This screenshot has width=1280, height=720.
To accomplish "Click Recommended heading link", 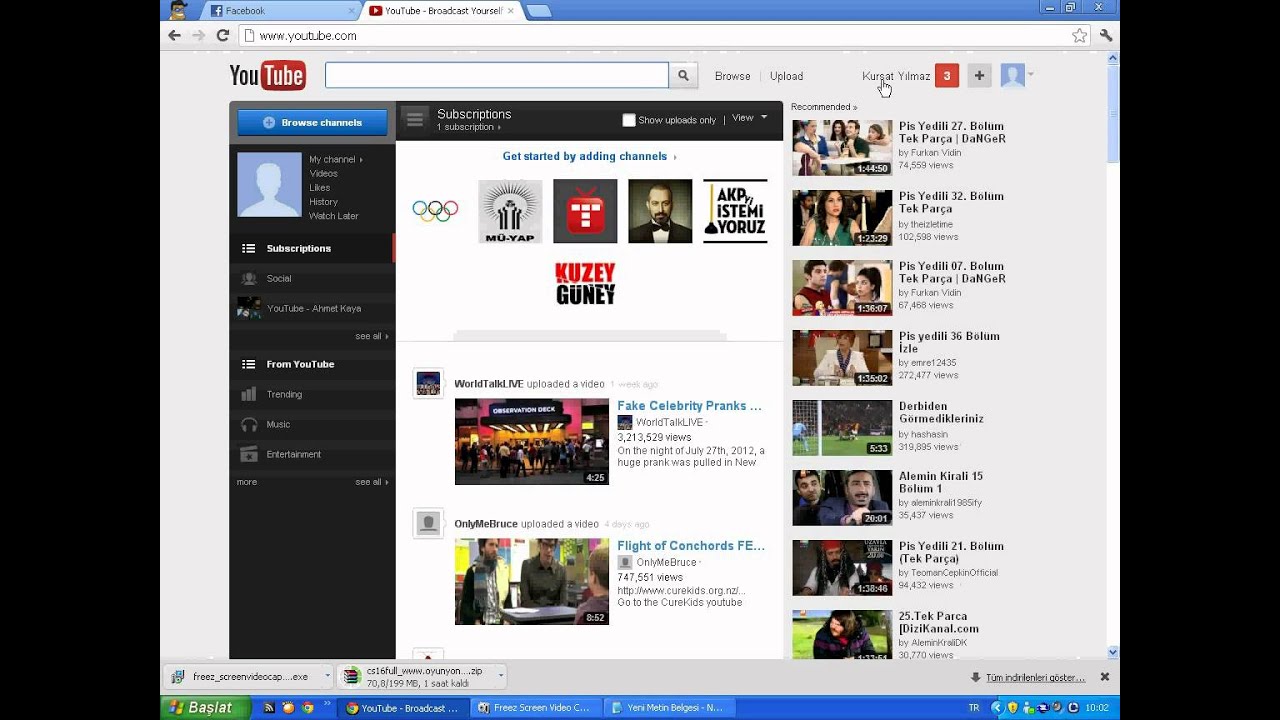I will point(824,106).
